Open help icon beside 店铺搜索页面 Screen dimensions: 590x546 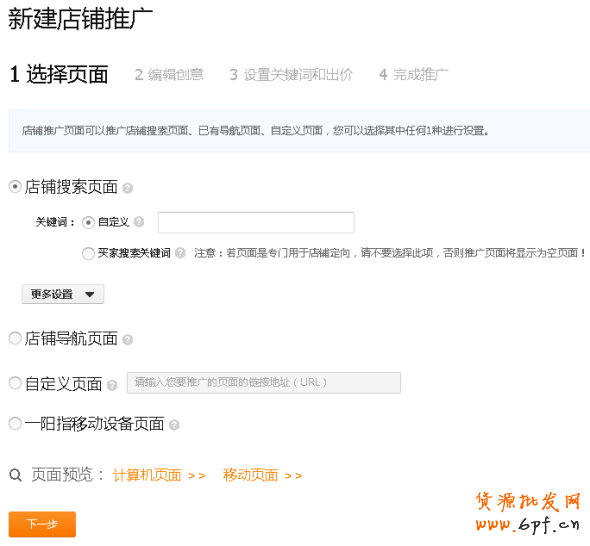click(x=128, y=188)
